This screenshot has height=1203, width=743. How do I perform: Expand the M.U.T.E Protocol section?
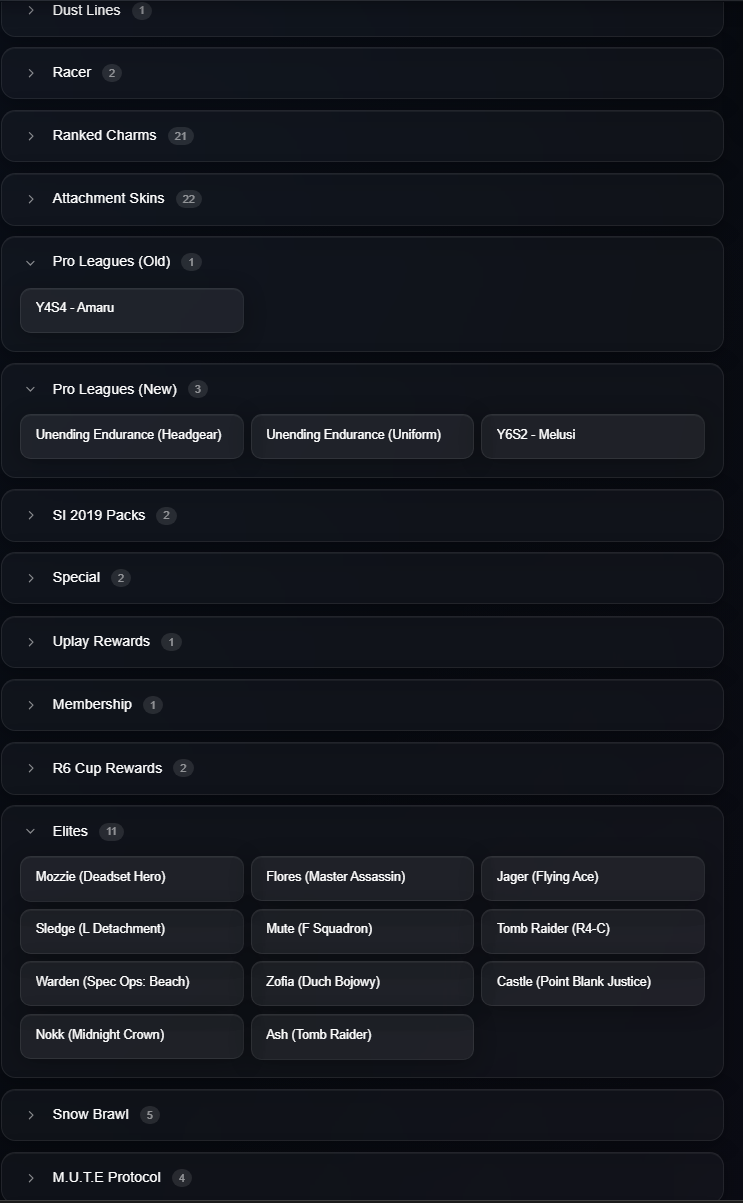coord(106,1177)
